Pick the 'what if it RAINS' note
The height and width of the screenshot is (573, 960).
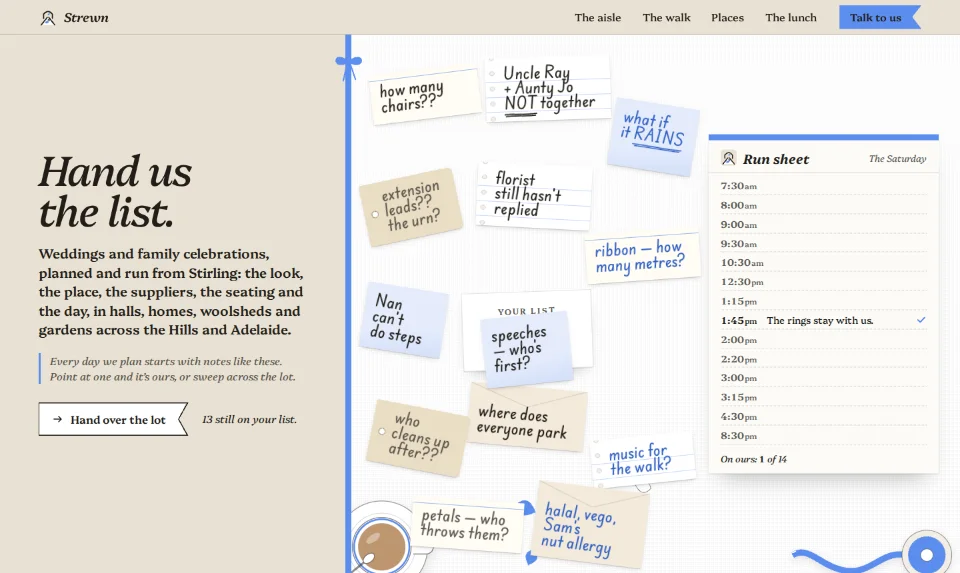coord(653,135)
